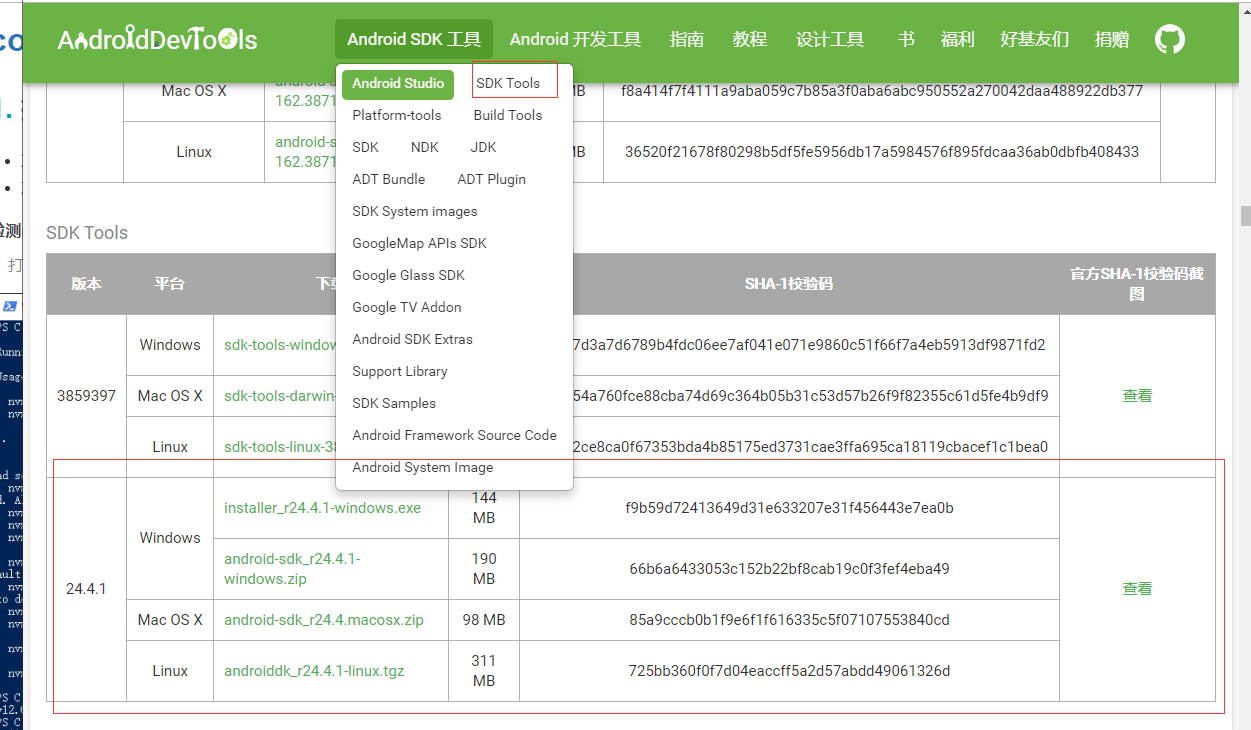Pick Build Tools in the dropdown

pos(508,116)
